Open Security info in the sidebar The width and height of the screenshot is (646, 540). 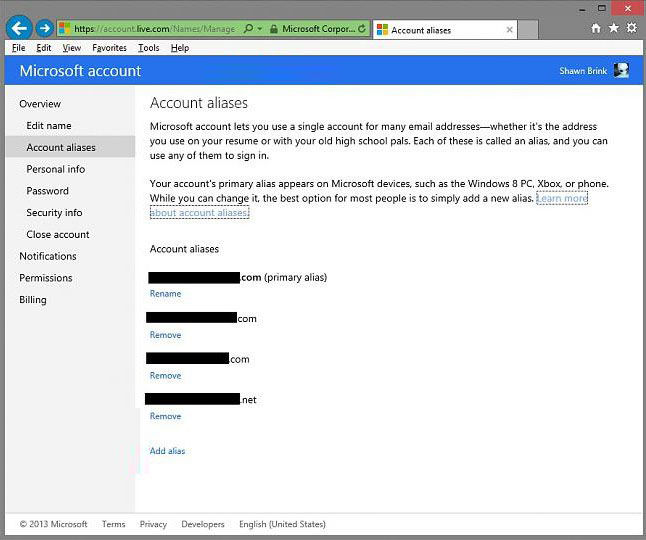coord(54,213)
